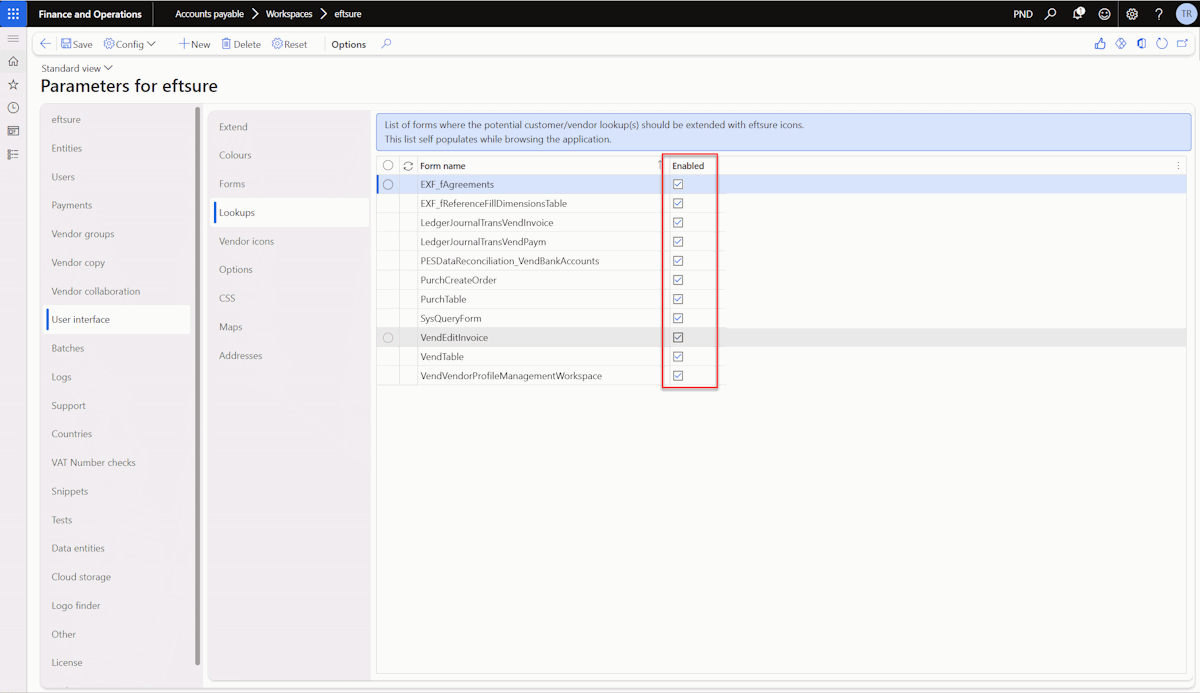Toggle Enabled for EXF_fAgreements
The height and width of the screenshot is (693, 1200).
click(678, 184)
